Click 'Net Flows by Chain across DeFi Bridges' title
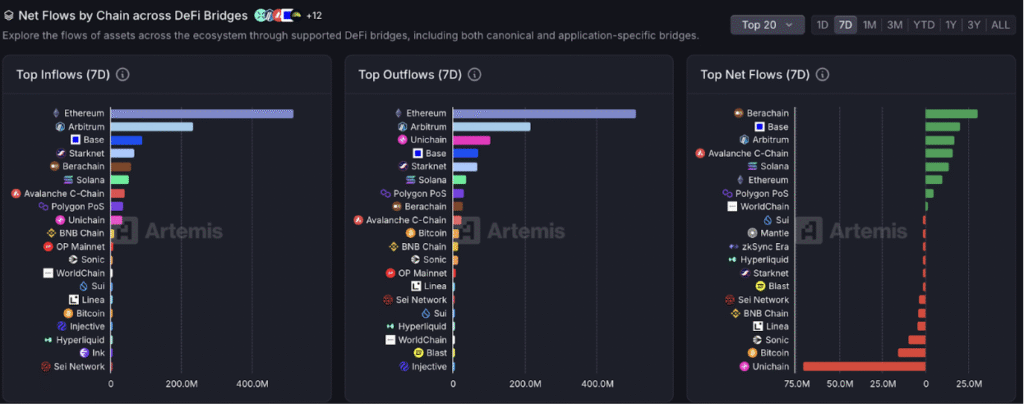 (x=133, y=15)
